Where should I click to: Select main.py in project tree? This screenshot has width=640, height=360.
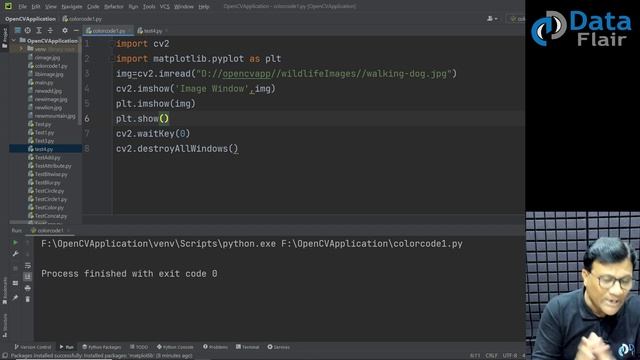coord(40,82)
